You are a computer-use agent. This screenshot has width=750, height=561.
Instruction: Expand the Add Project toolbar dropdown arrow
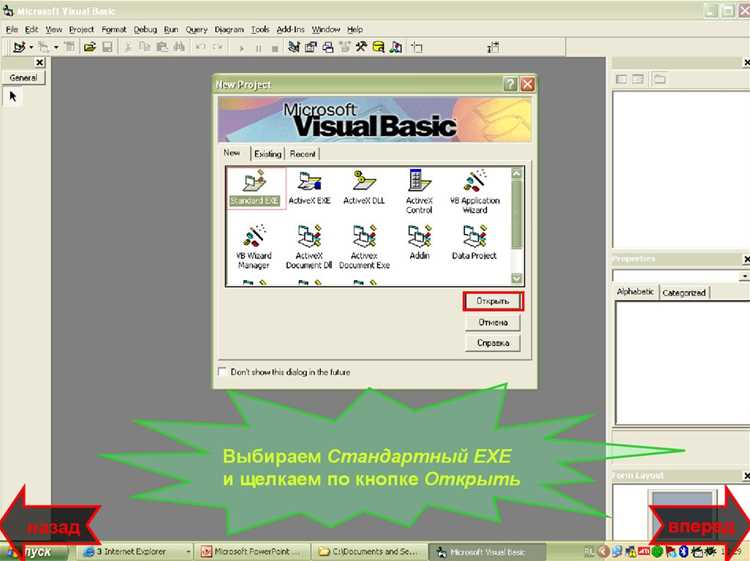(x=31, y=47)
